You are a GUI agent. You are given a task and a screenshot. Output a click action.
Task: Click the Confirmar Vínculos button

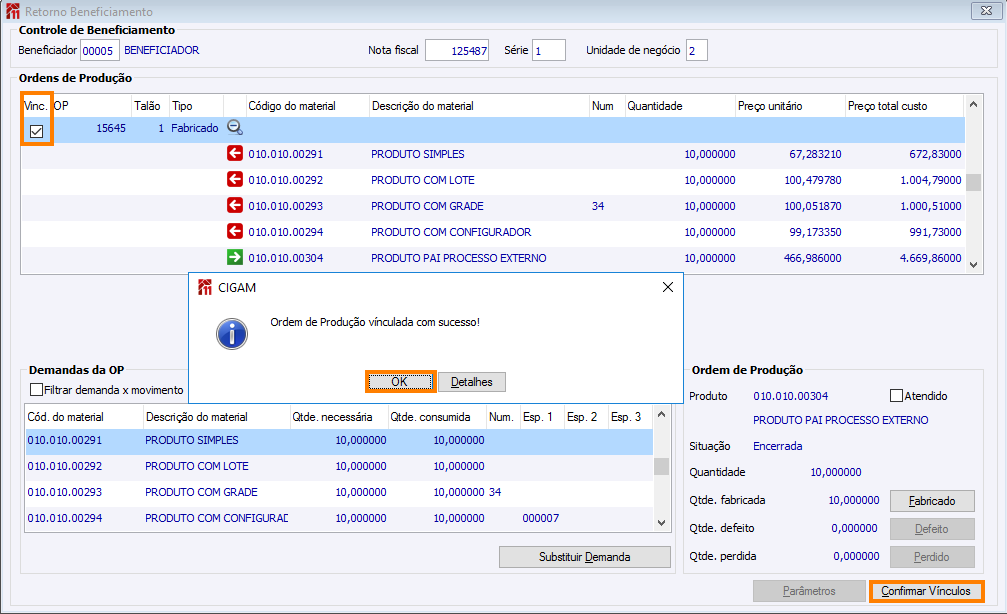(925, 591)
